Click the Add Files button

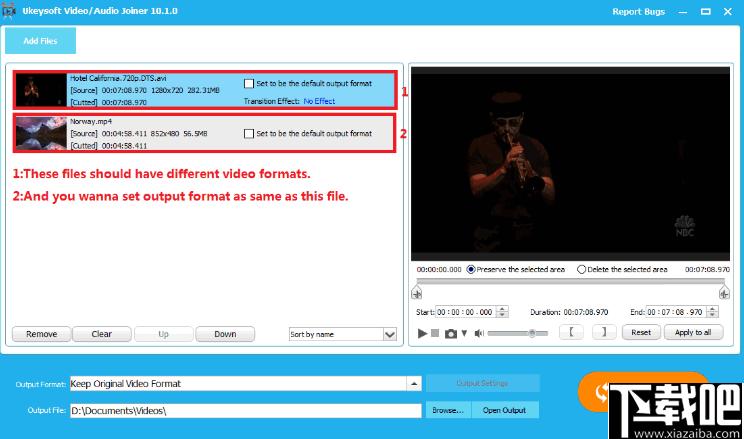[x=40, y=41]
